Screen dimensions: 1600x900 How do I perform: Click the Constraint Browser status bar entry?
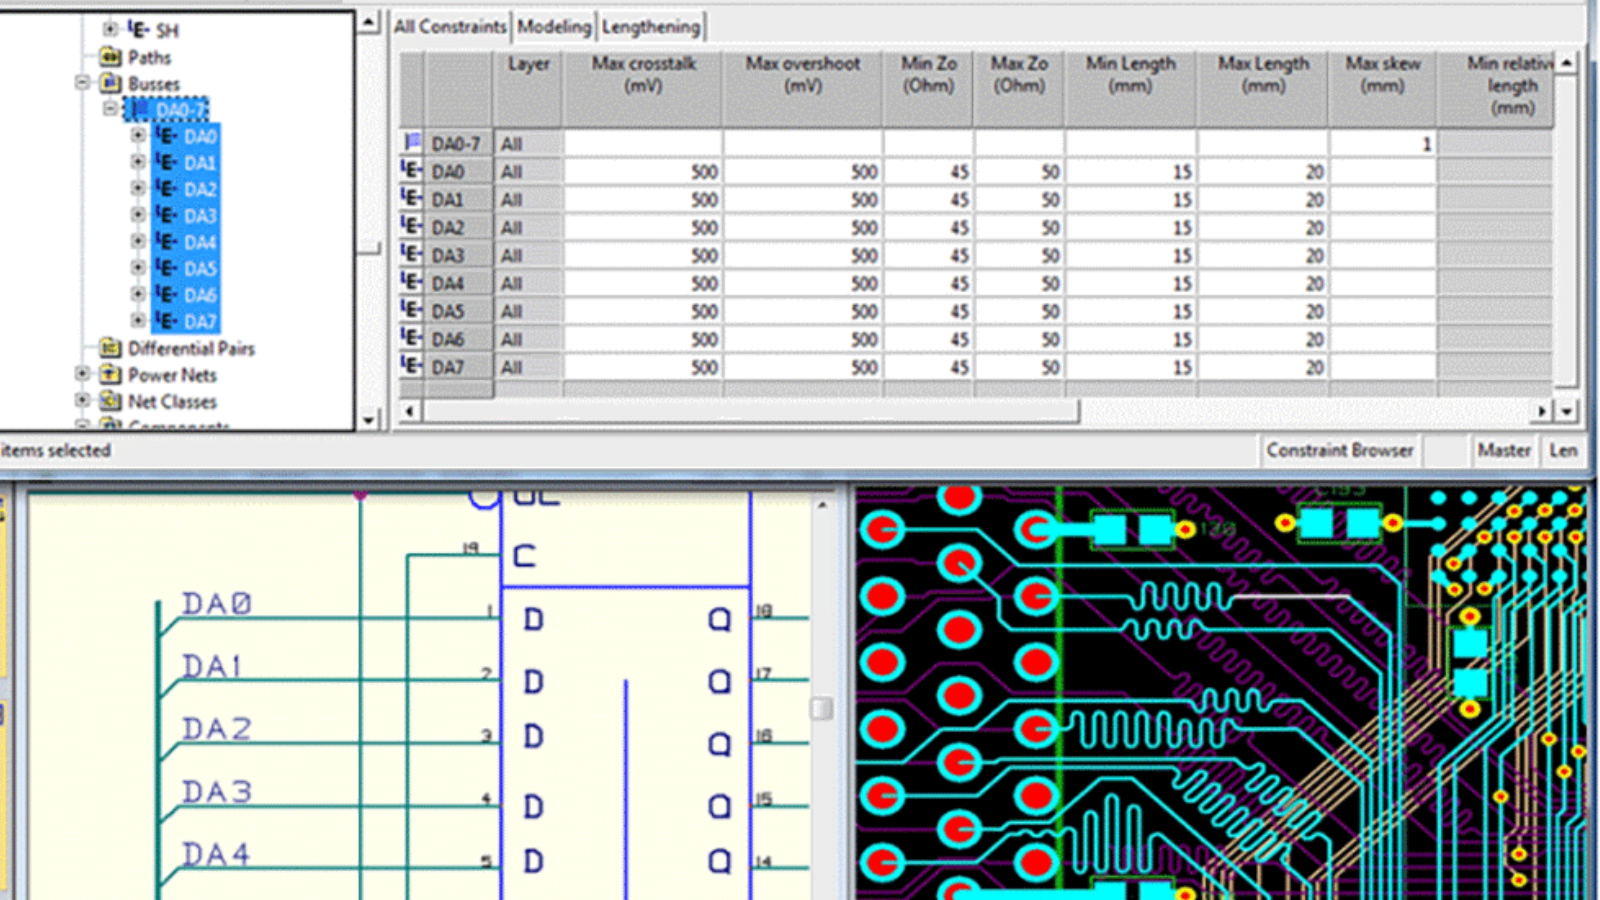click(1339, 450)
